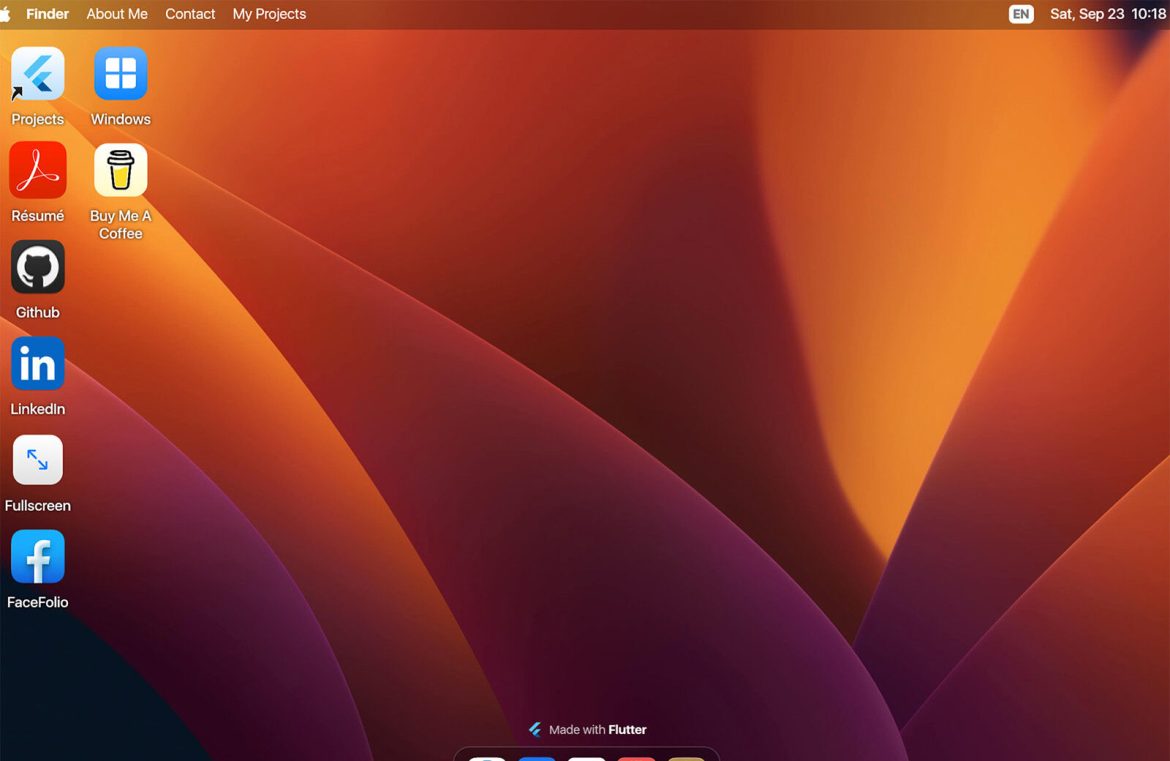Click the Buy Me A Coffee icon
This screenshot has width=1170, height=761.
click(120, 171)
